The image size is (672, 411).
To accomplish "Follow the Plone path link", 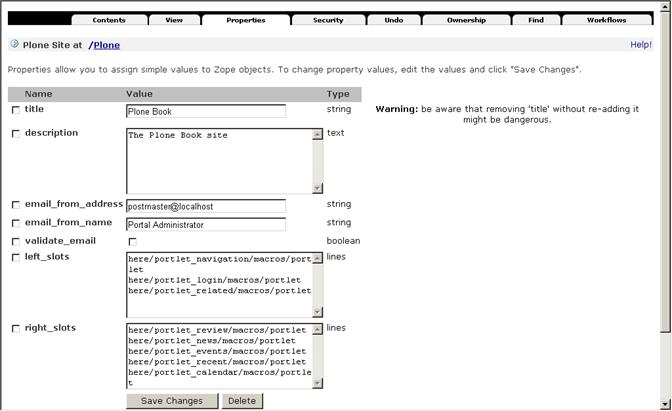I will [x=107, y=45].
